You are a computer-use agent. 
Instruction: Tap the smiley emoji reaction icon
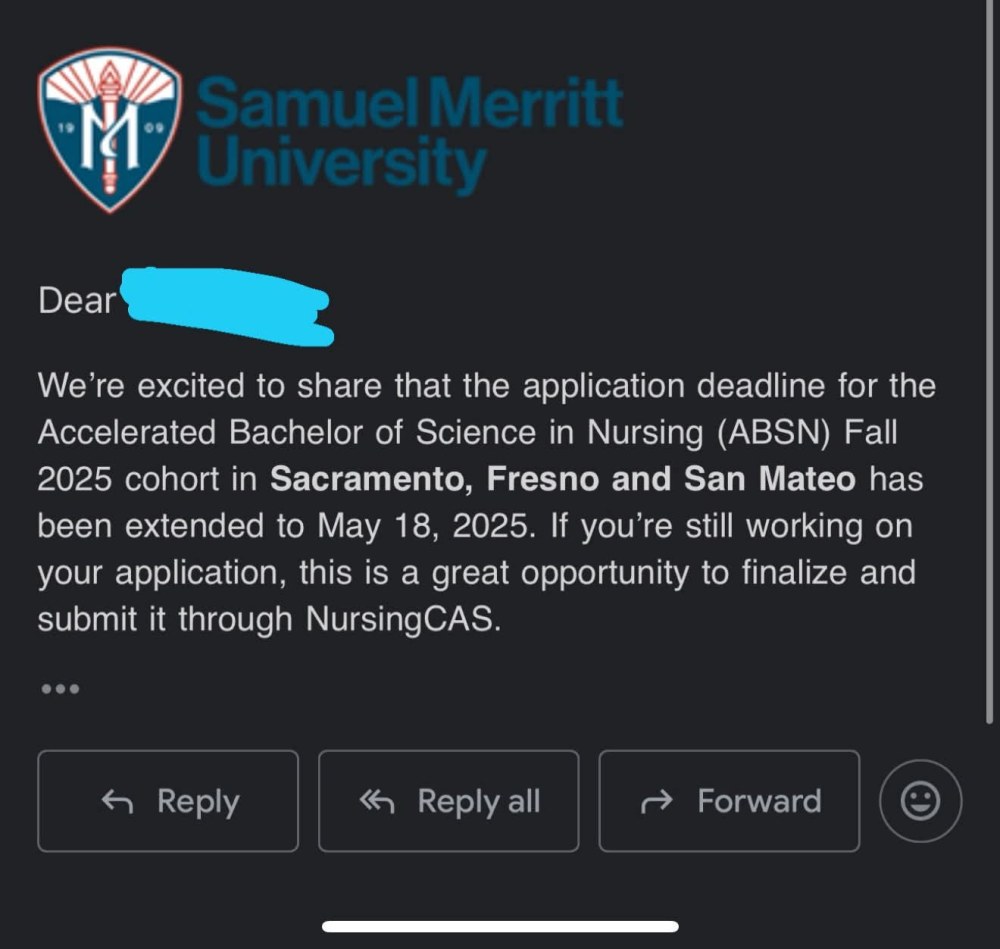[x=920, y=800]
